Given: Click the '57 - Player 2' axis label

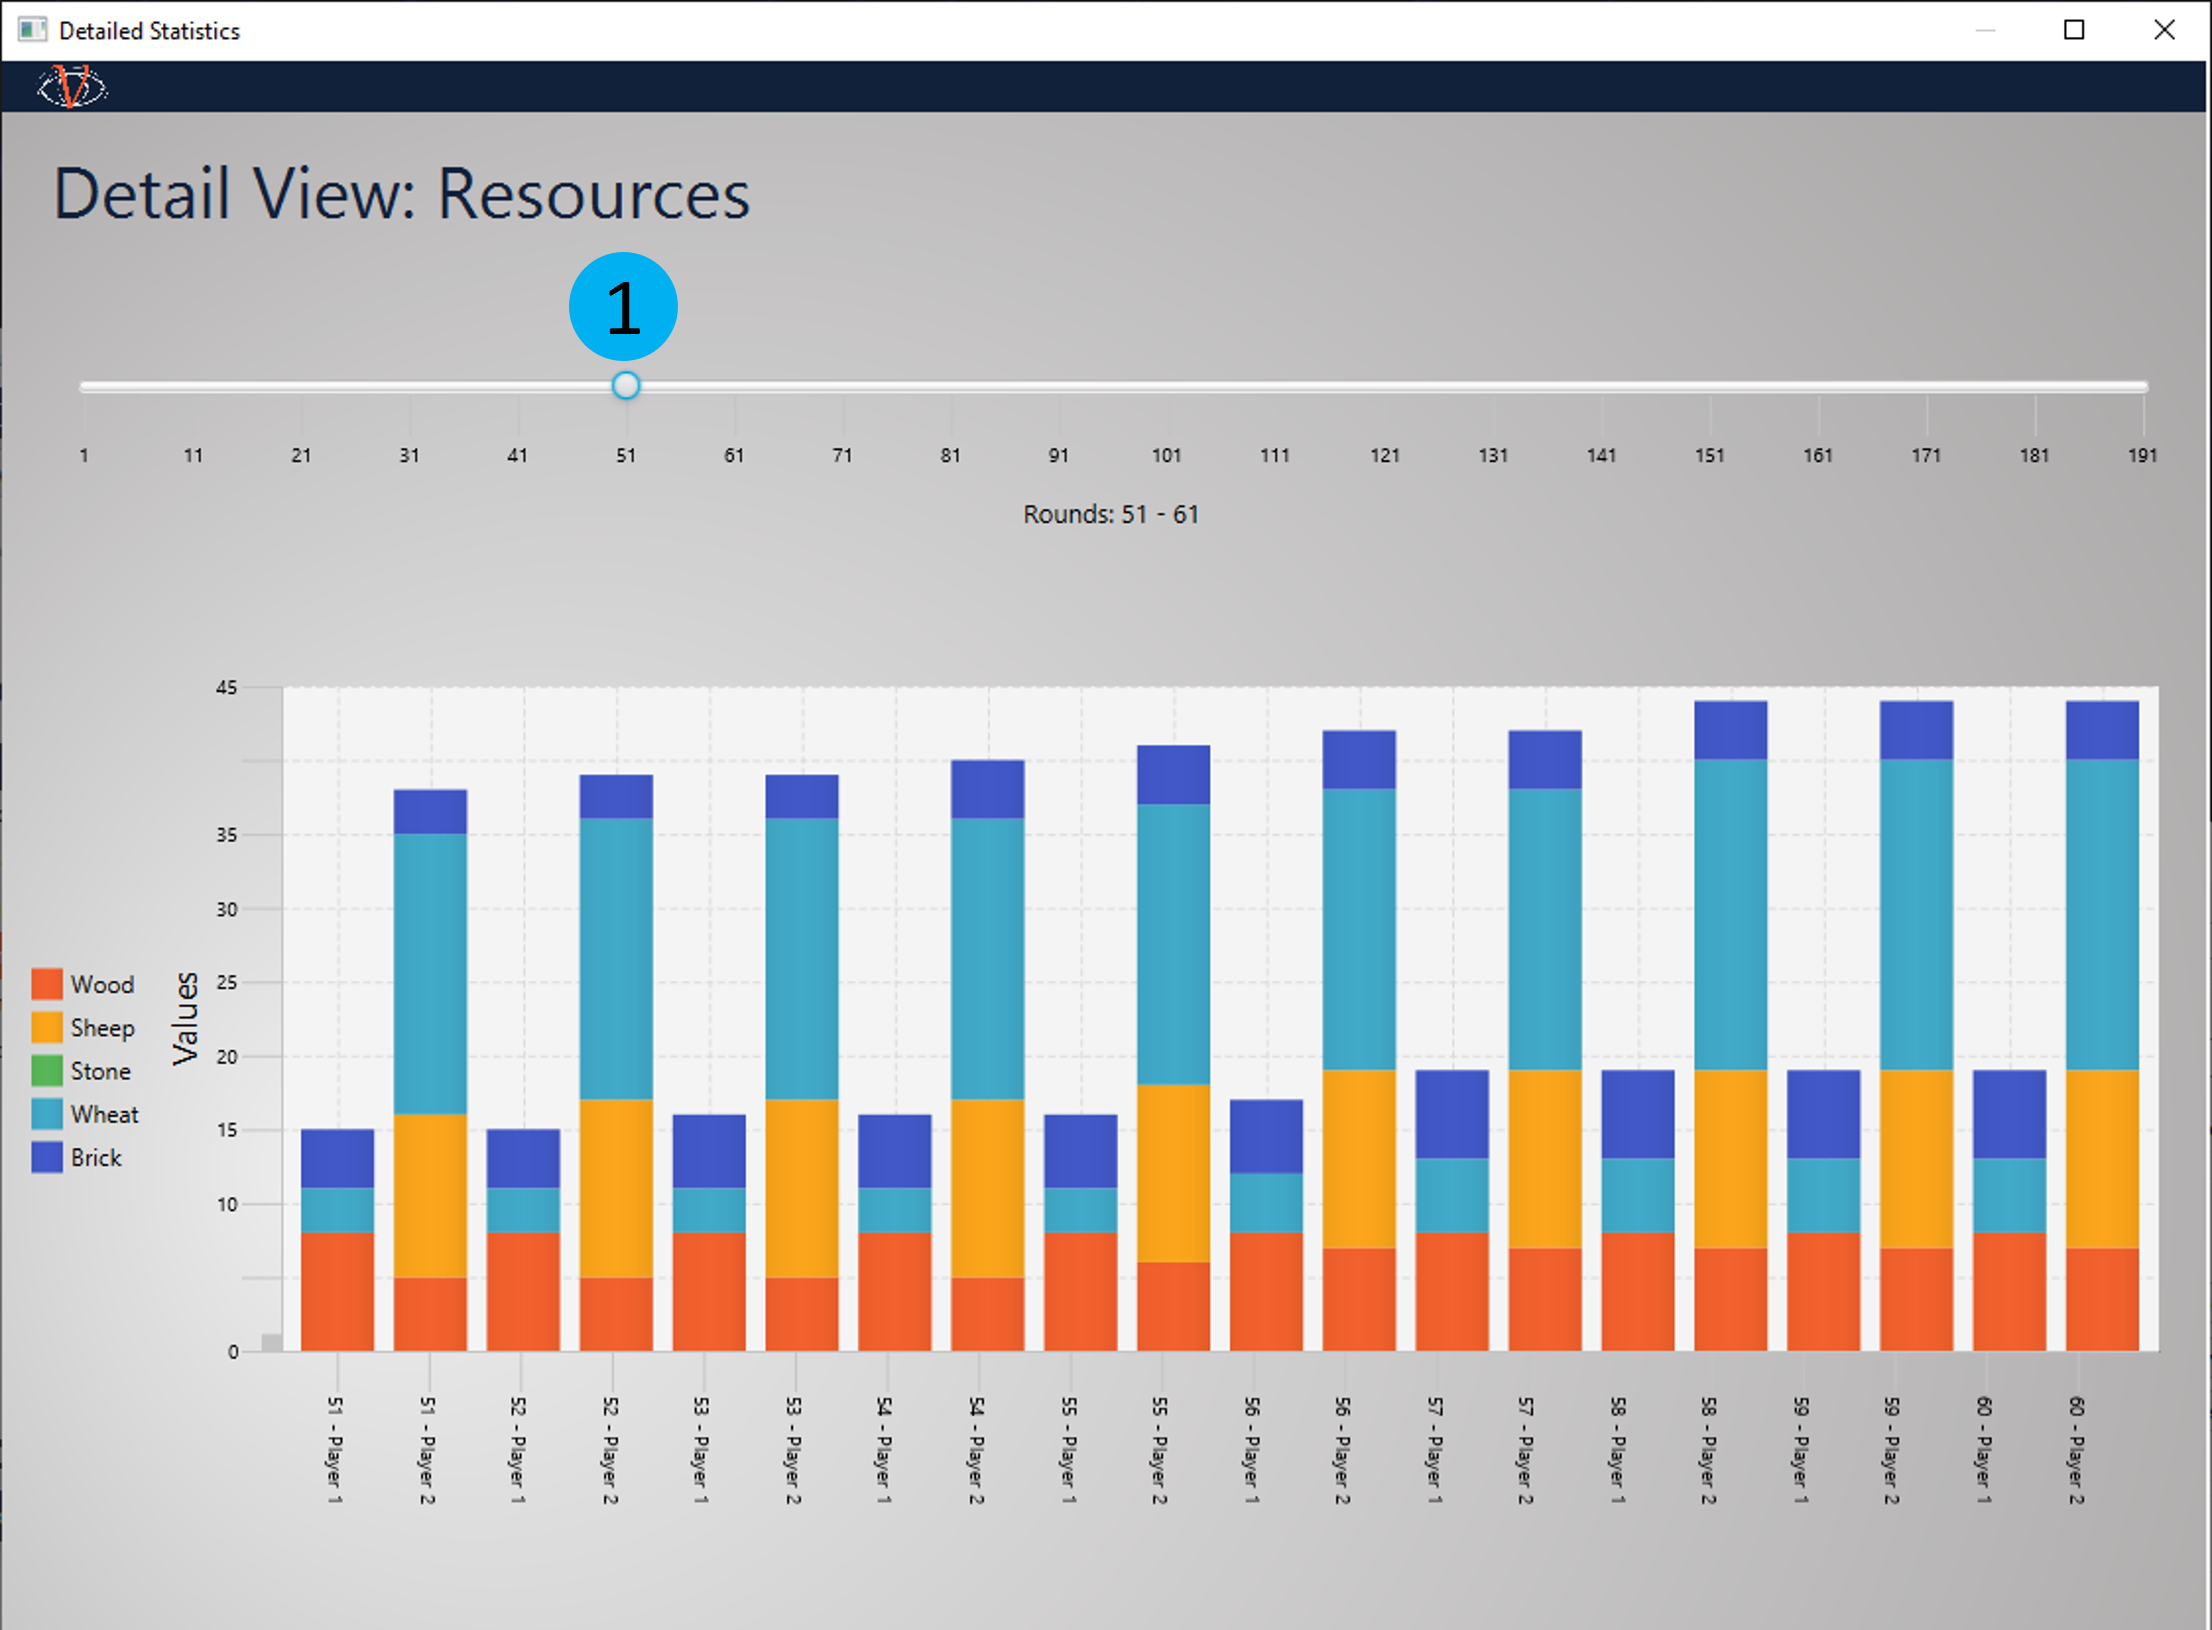Looking at the screenshot, I should point(1526,1450).
